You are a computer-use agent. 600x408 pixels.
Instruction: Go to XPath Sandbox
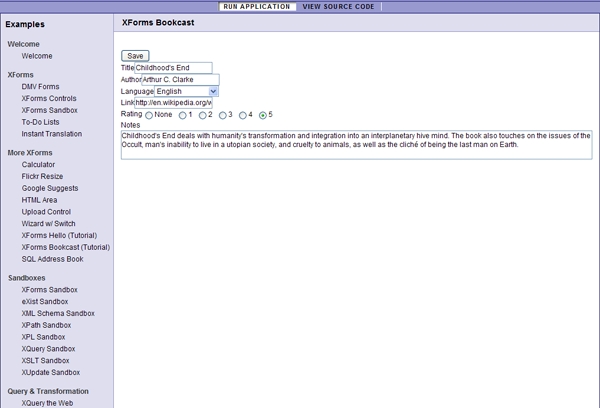(x=46, y=325)
